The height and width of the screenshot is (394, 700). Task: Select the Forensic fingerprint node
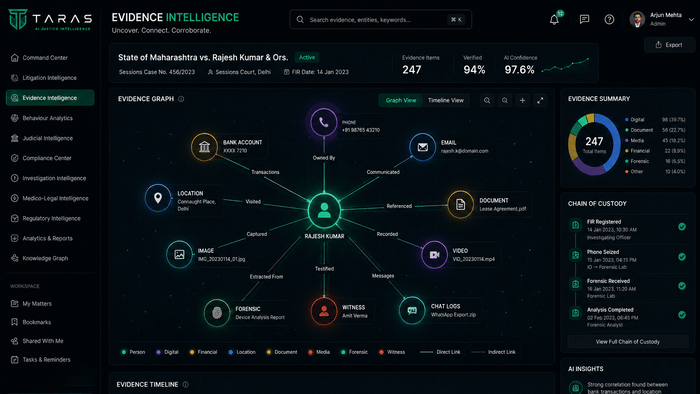point(217,313)
